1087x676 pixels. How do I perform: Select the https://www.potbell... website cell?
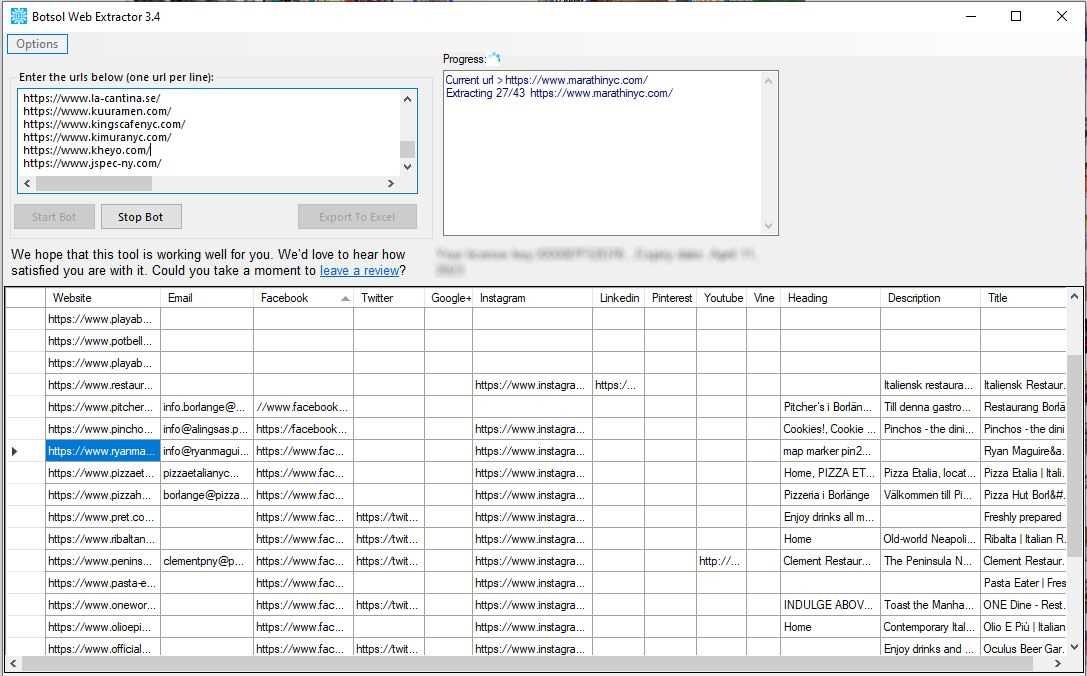click(x=103, y=341)
